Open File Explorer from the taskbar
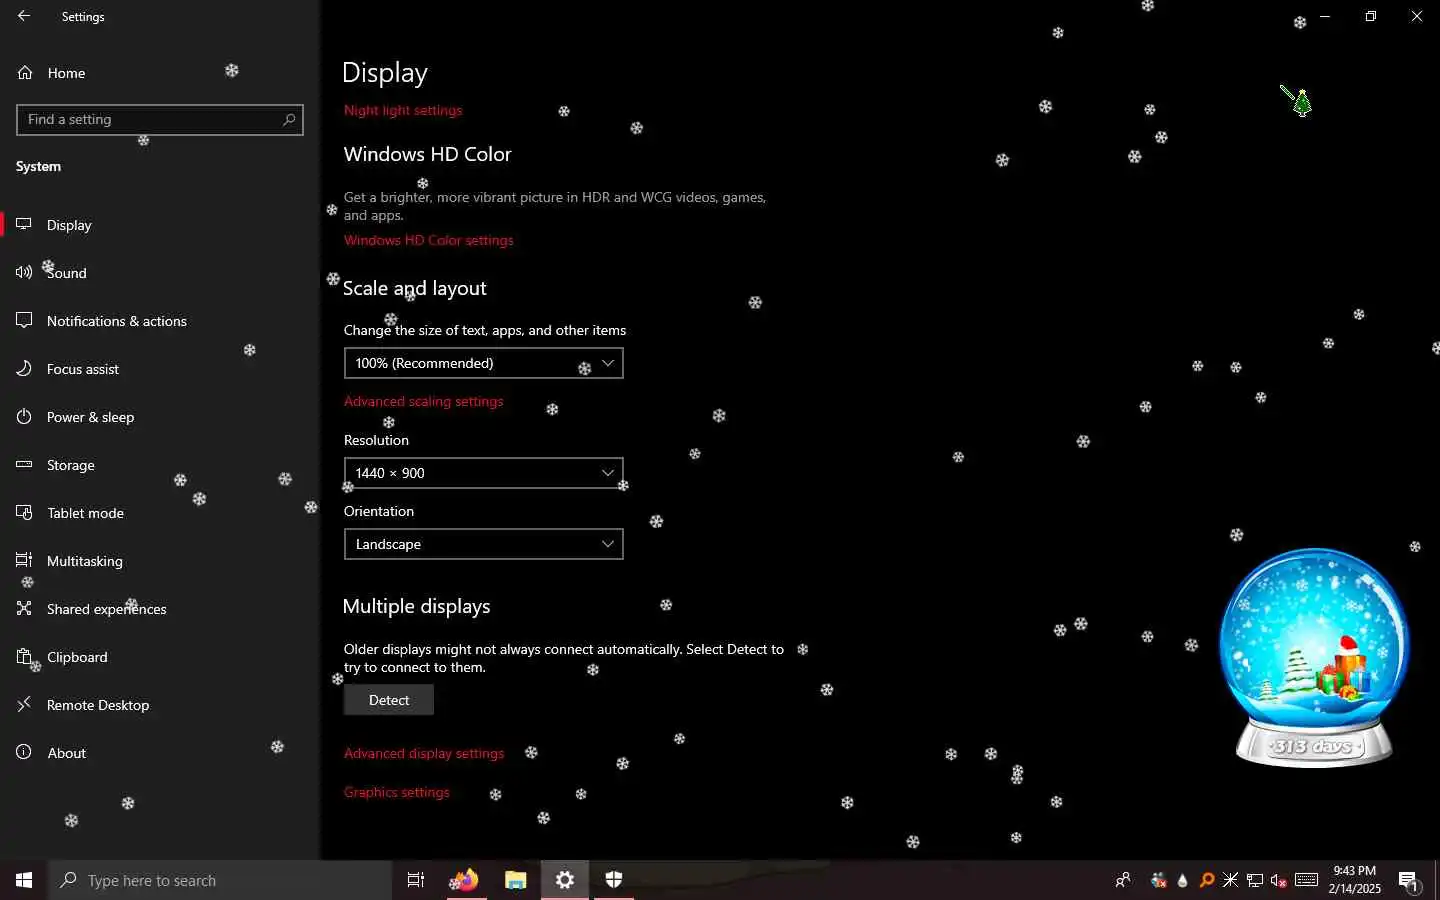Screen dimensions: 1440x900 [x=515, y=880]
